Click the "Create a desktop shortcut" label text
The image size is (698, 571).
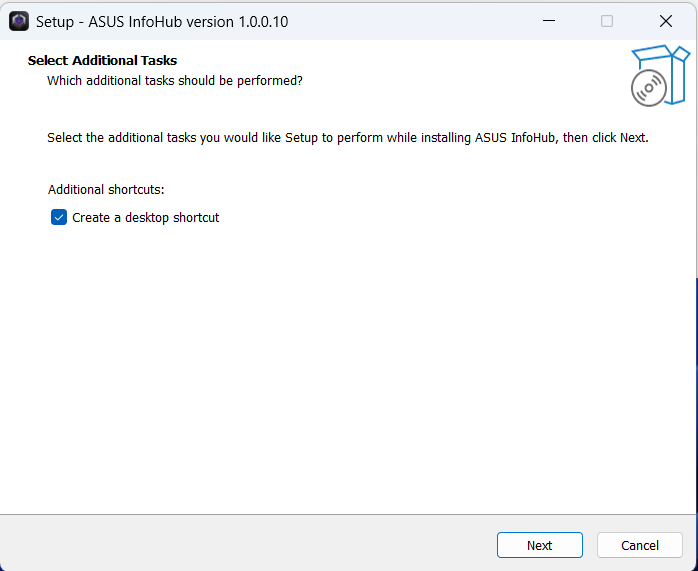point(146,218)
